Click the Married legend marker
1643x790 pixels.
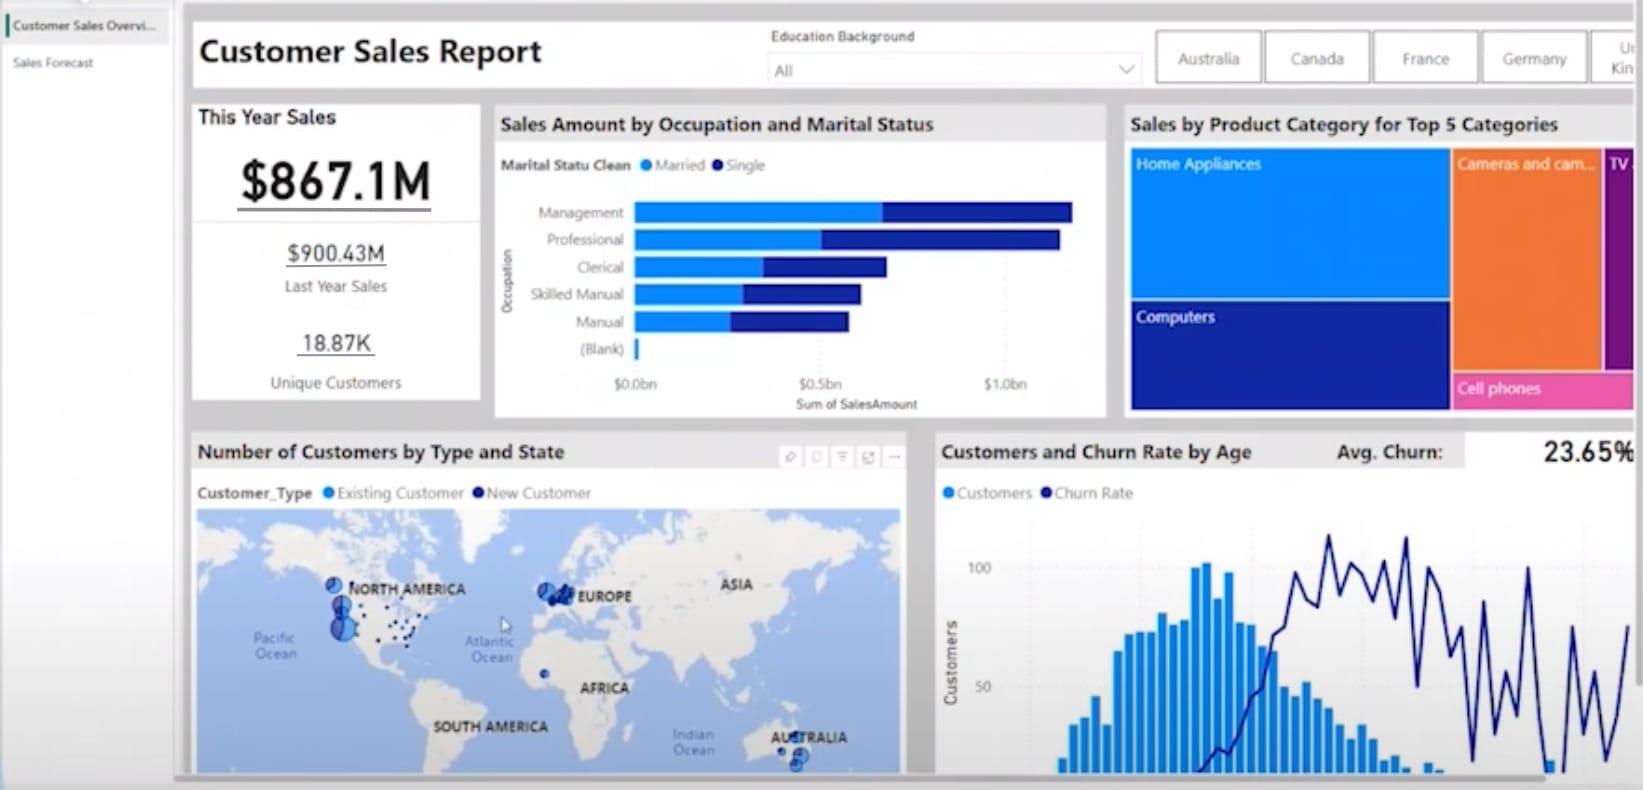click(x=646, y=165)
